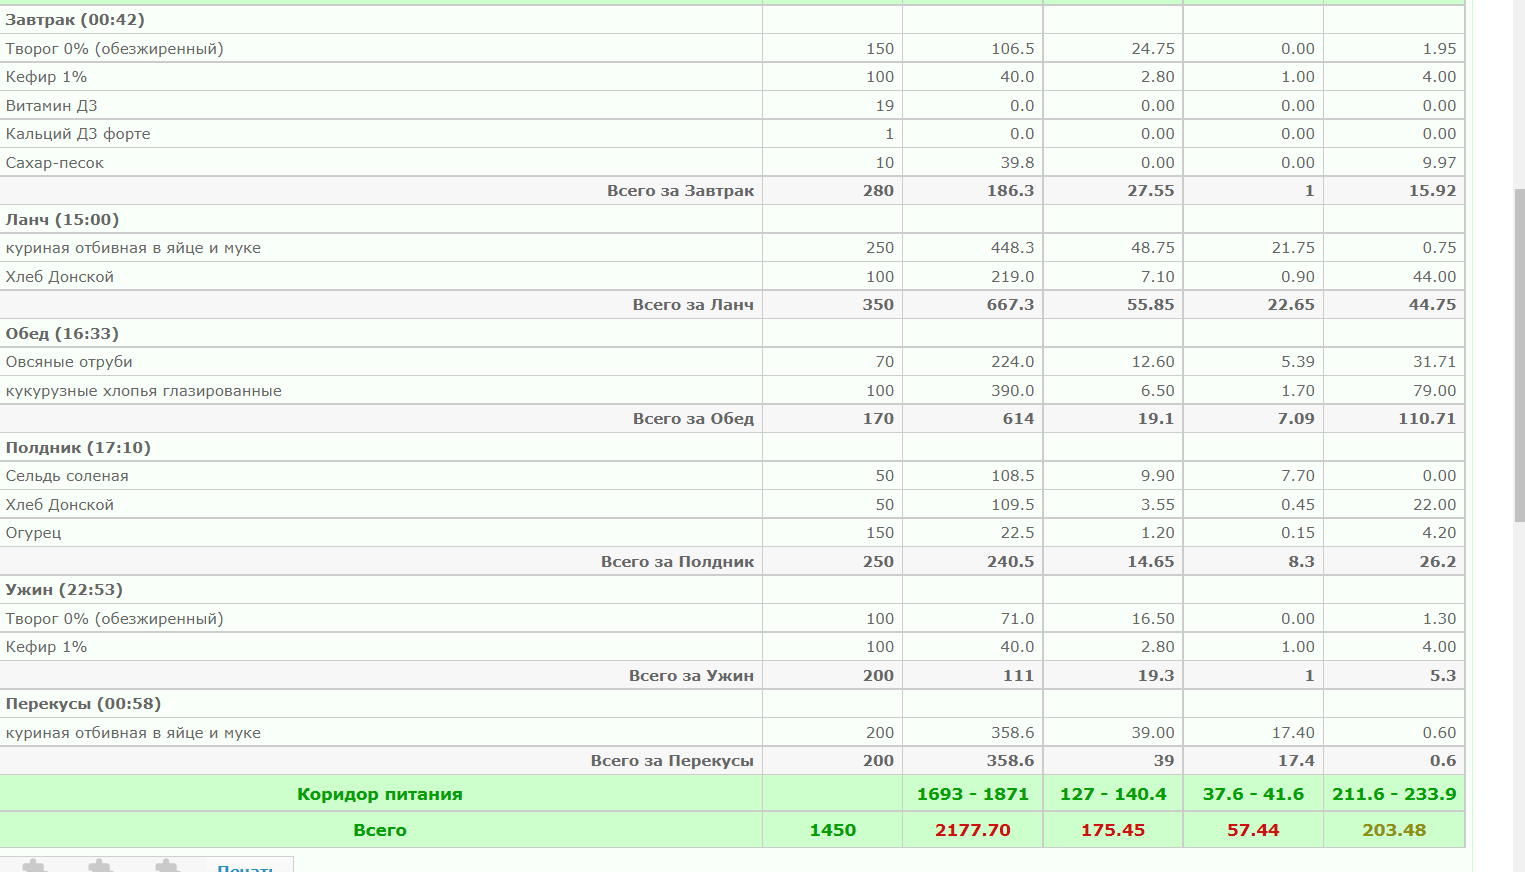Click 'кукурузные хлопья глазированные' food name
This screenshot has width=1525, height=872.
pyautogui.click(x=143, y=390)
